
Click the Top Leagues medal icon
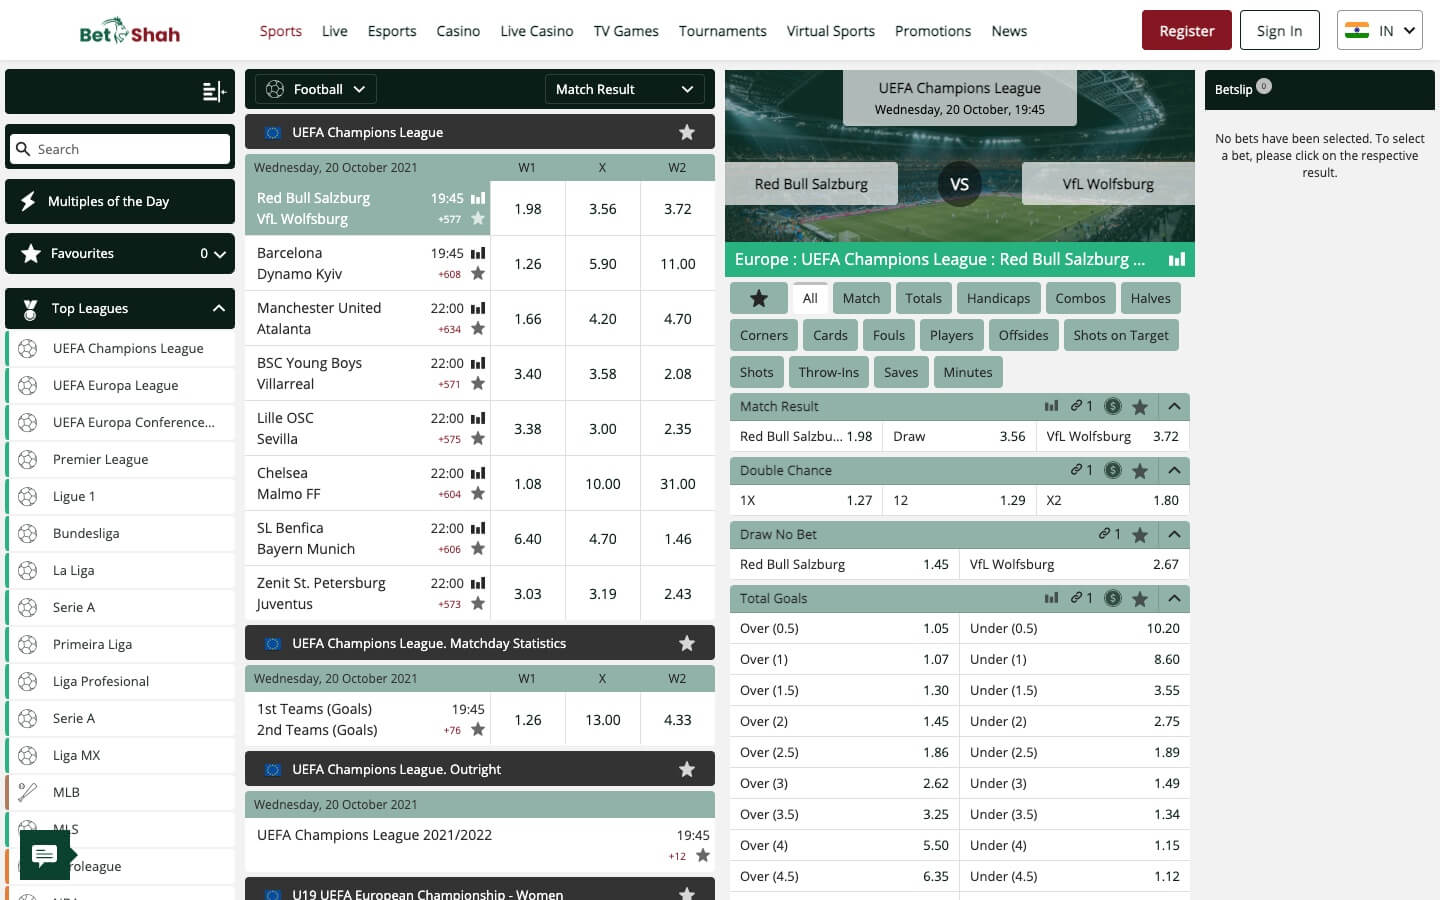pos(30,308)
